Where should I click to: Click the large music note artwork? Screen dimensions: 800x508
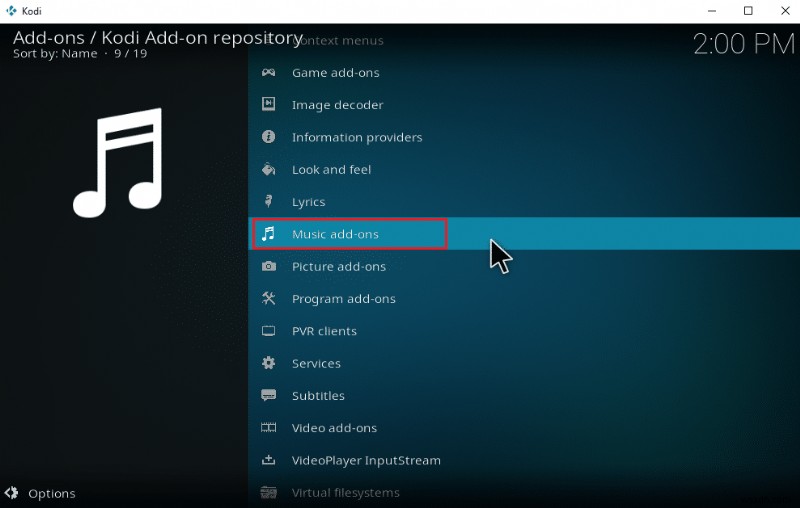point(118,163)
